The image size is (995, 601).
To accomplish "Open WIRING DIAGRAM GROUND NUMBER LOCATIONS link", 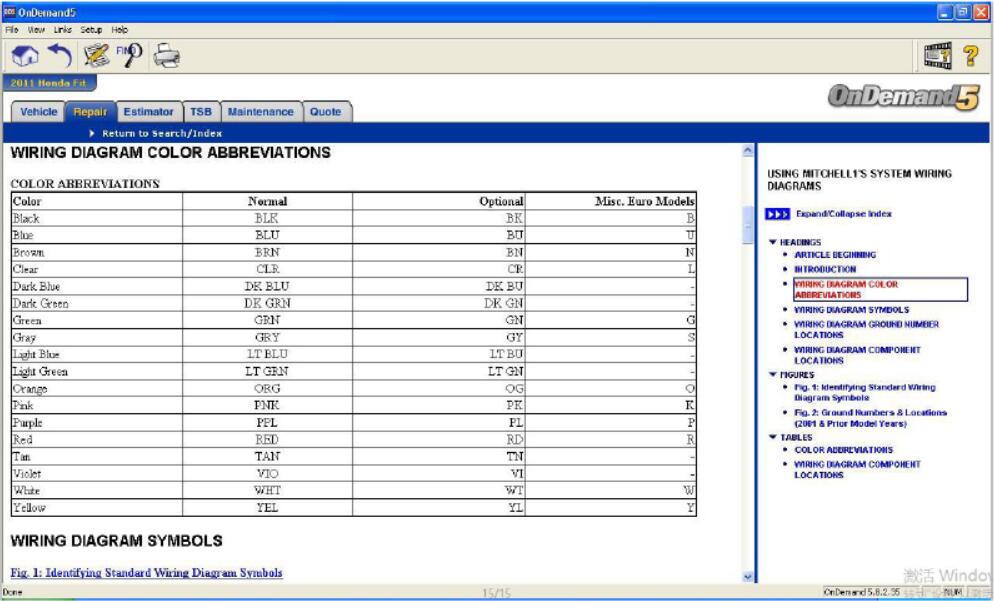I will pyautogui.click(x=866, y=329).
